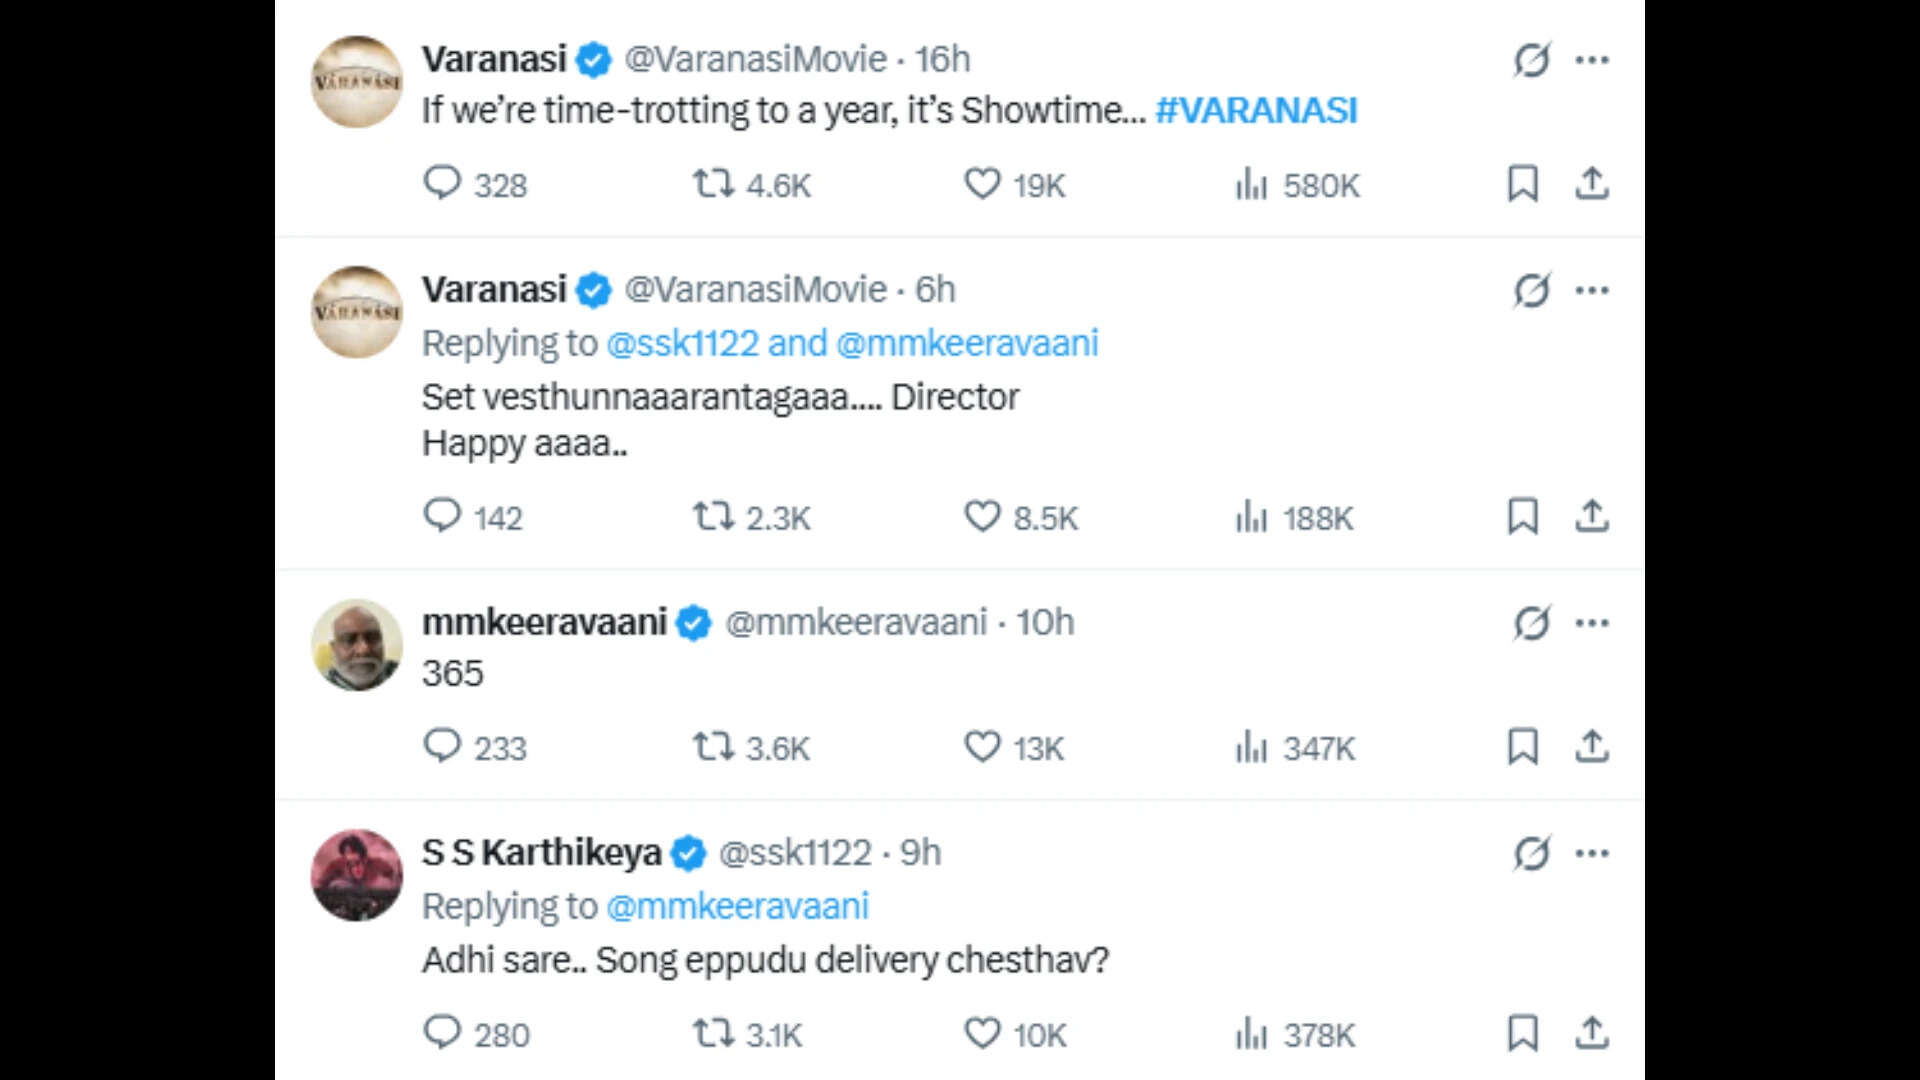Expand options on S S Karthikeya's tweet
This screenshot has height=1080, width=1920.
click(1594, 852)
